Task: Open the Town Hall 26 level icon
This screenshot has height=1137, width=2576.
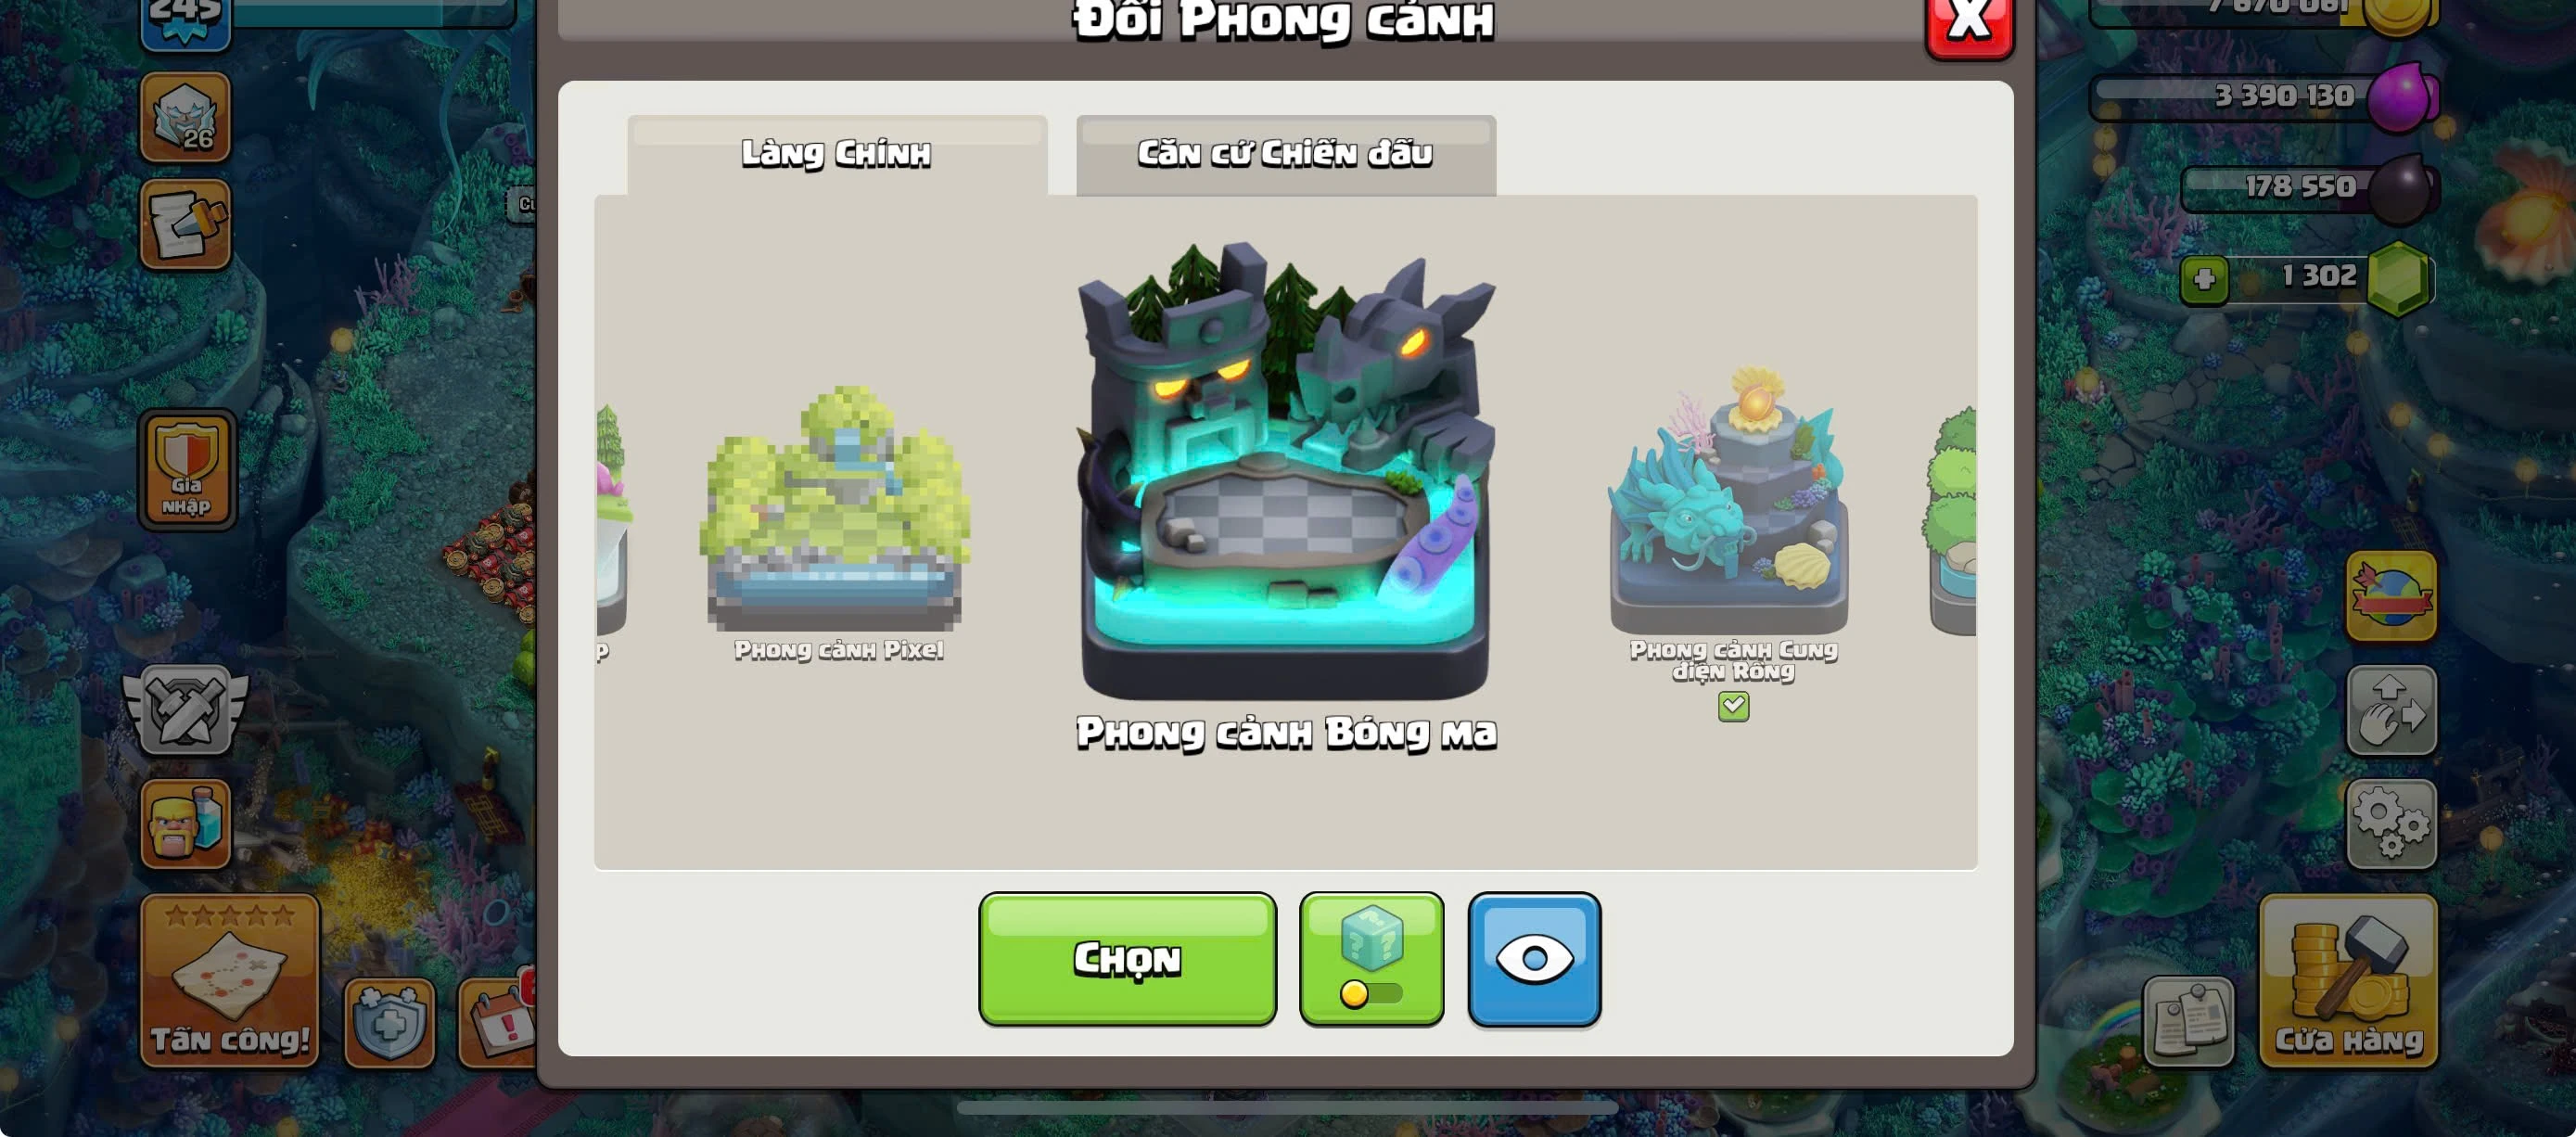Action: pos(185,117)
